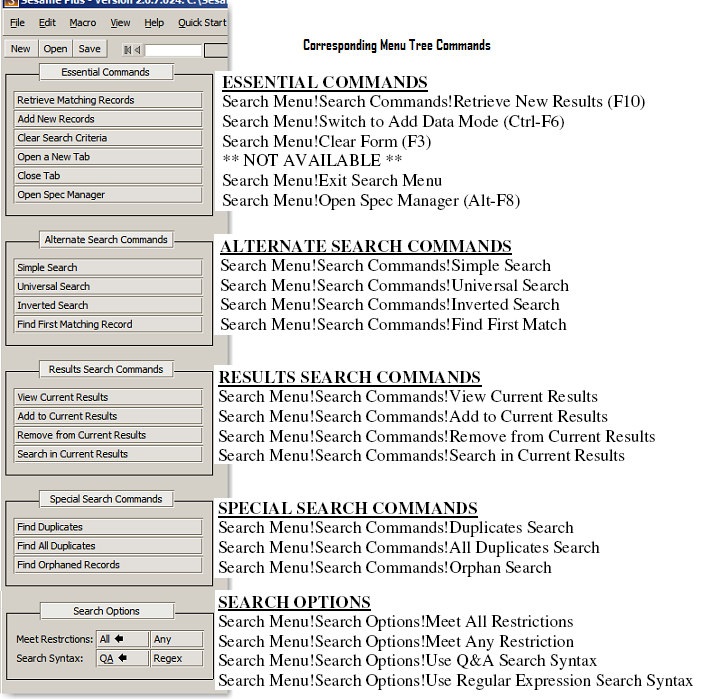Select Regex search syntax
Image resolution: width=707 pixels, height=699 pixels.
176,658
